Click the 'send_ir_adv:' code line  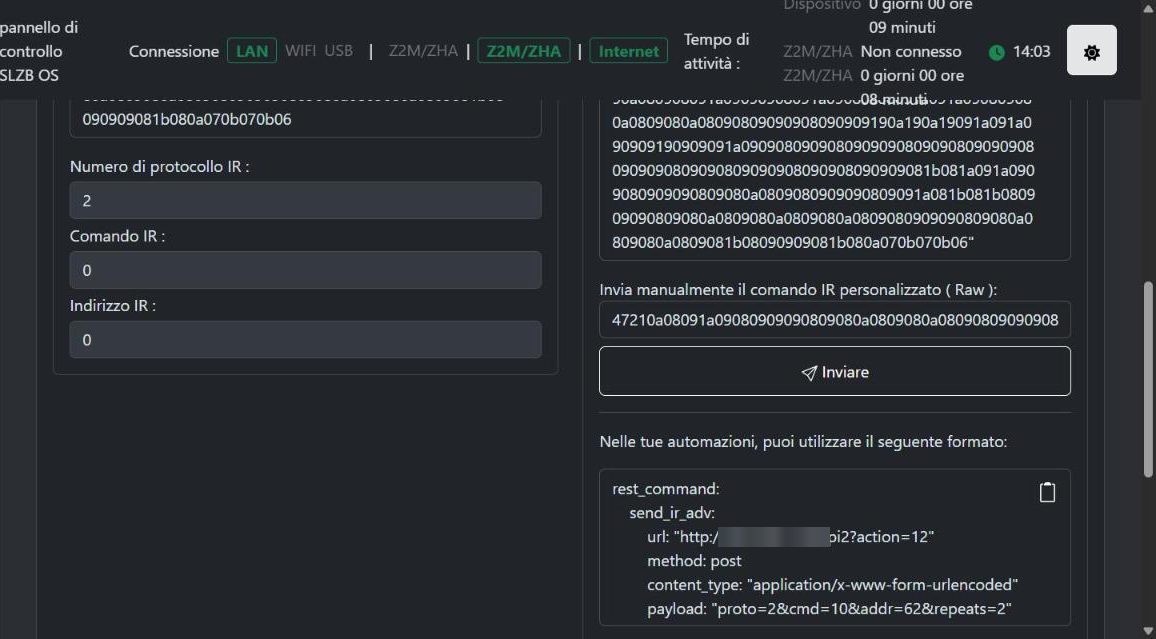pos(672,513)
